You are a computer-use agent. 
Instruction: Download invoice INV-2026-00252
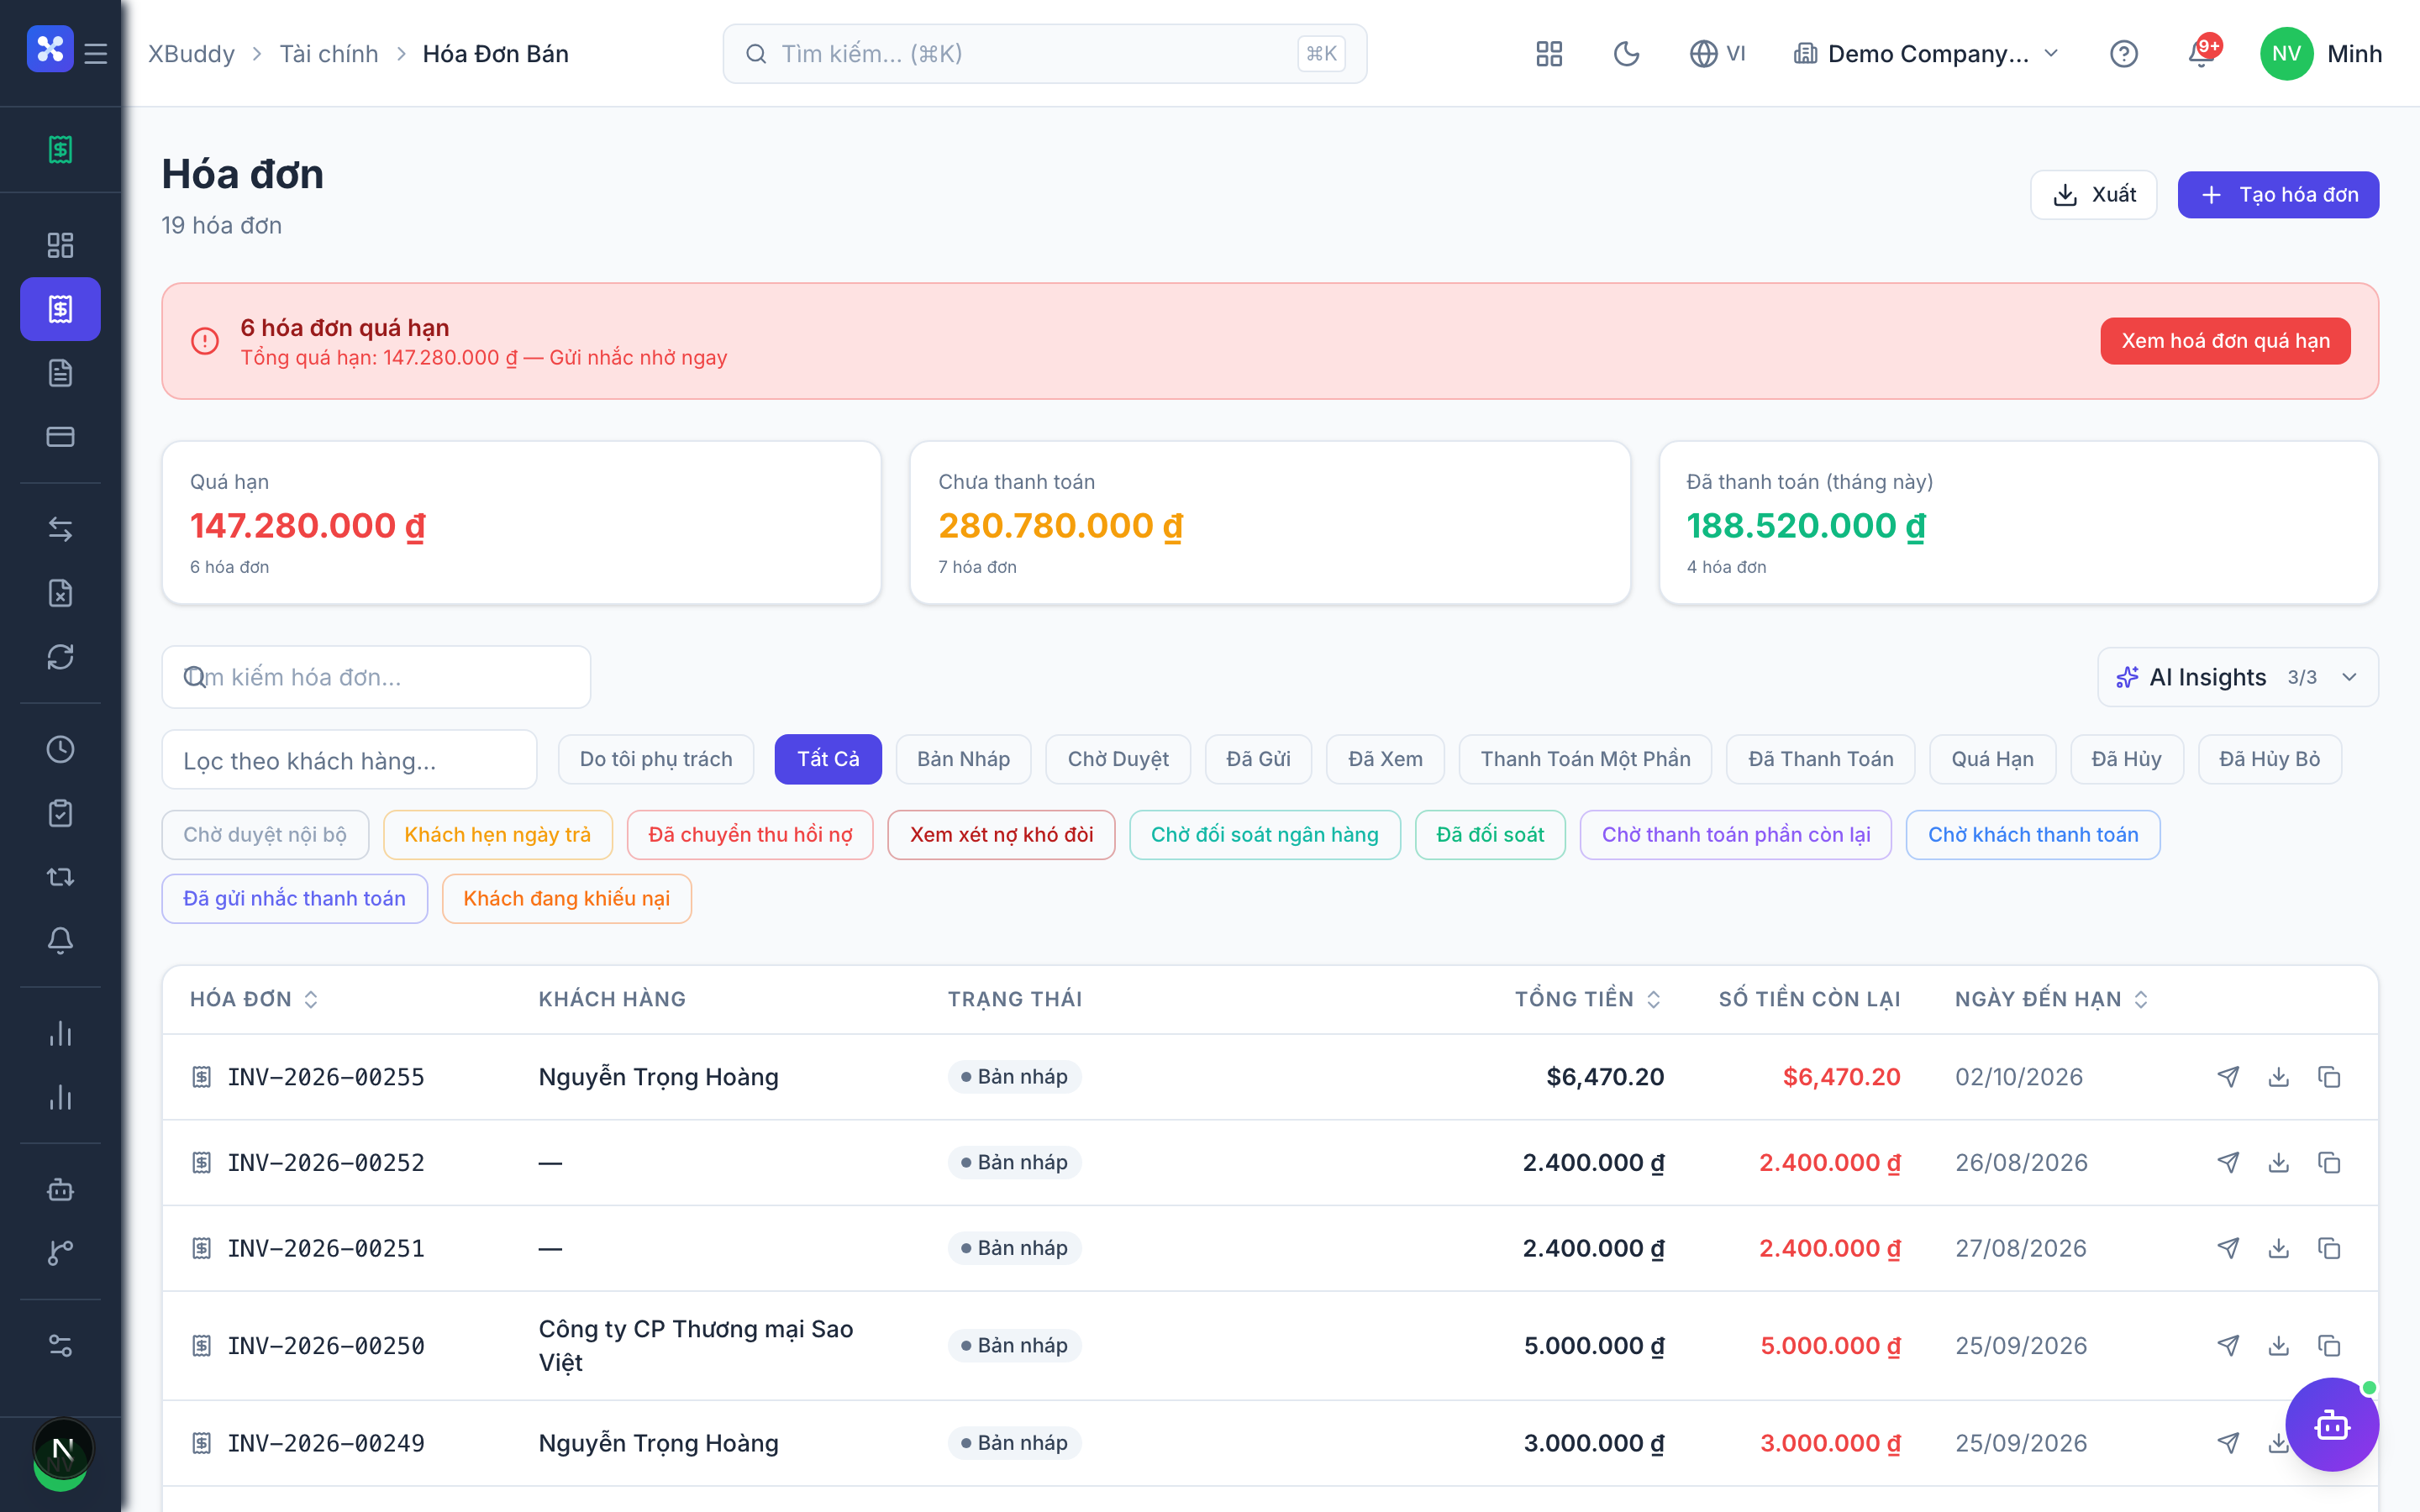tap(2278, 1163)
